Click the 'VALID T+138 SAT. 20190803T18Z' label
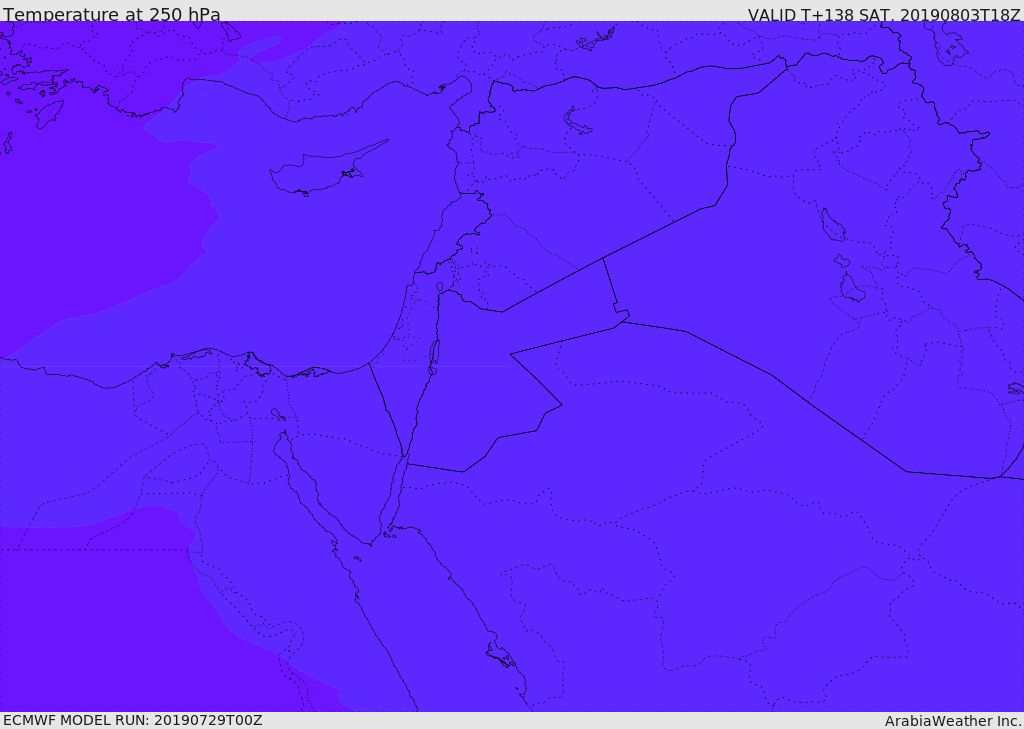 click(884, 14)
